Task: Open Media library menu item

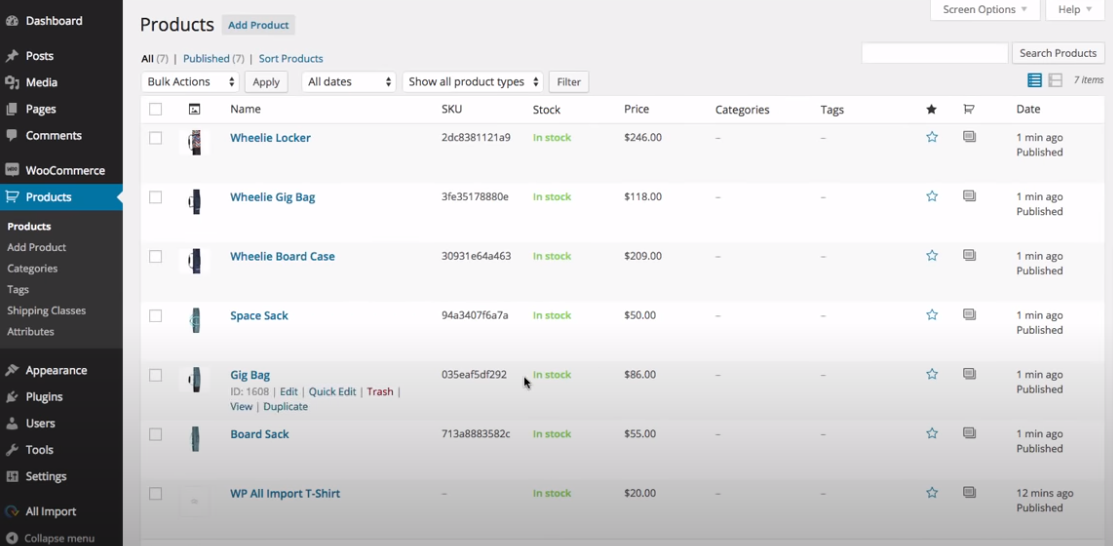Action: pos(41,82)
